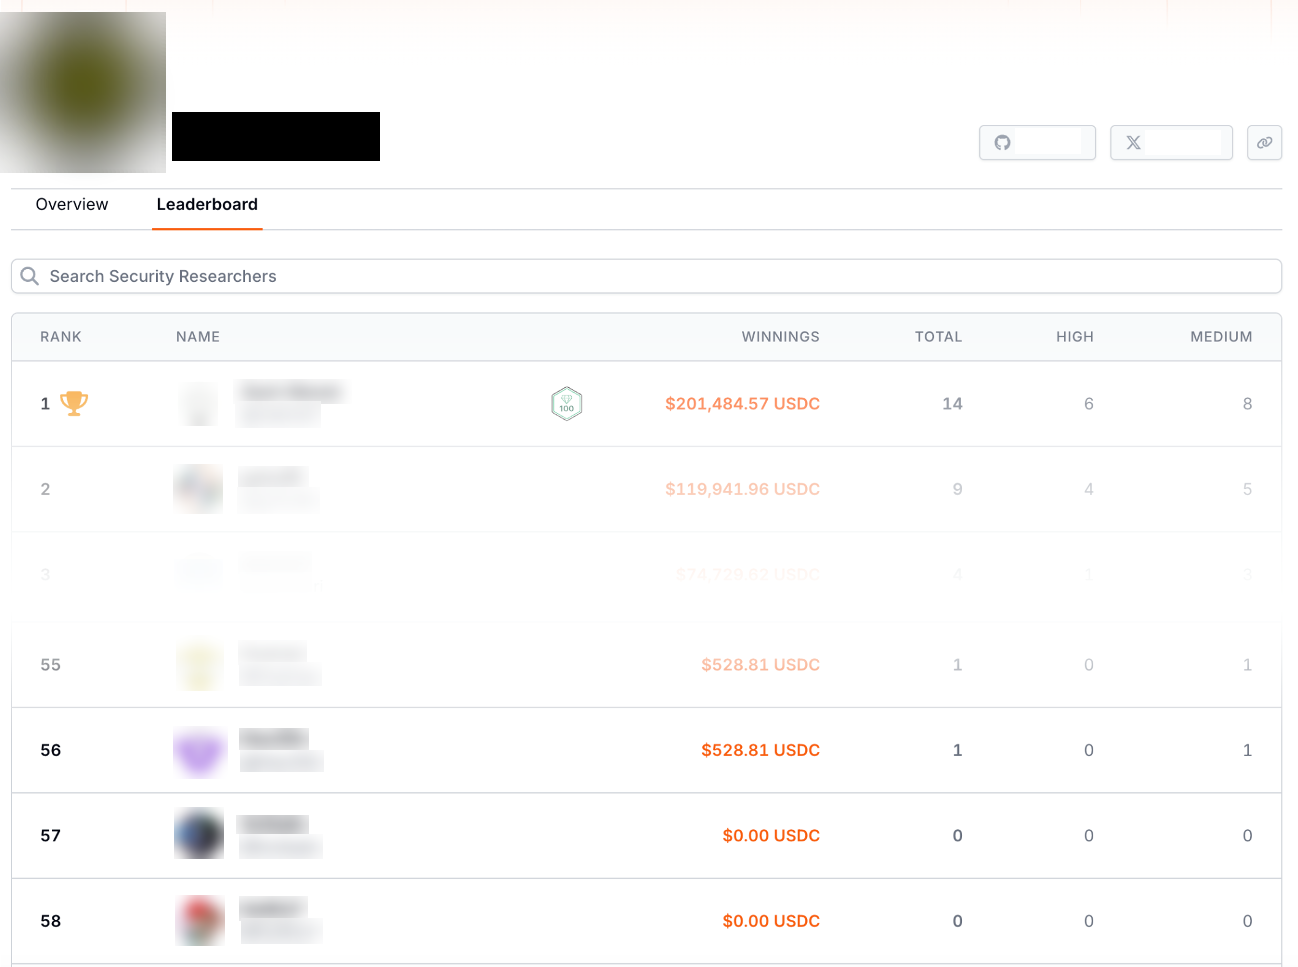Sort by the WINNINGS column header

tap(780, 337)
